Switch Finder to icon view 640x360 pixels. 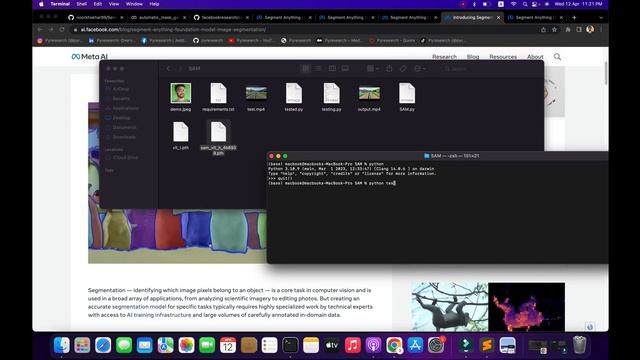305,69
